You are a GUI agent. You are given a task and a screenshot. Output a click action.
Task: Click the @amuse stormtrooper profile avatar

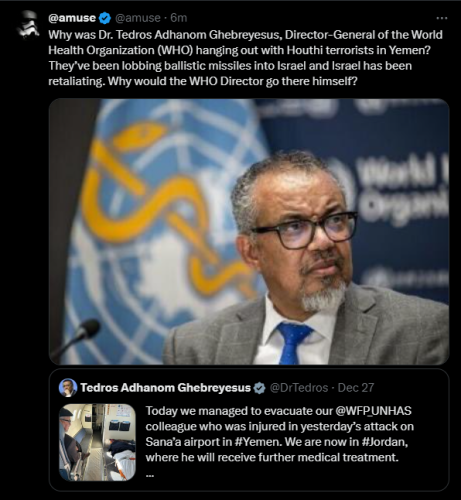[28, 24]
